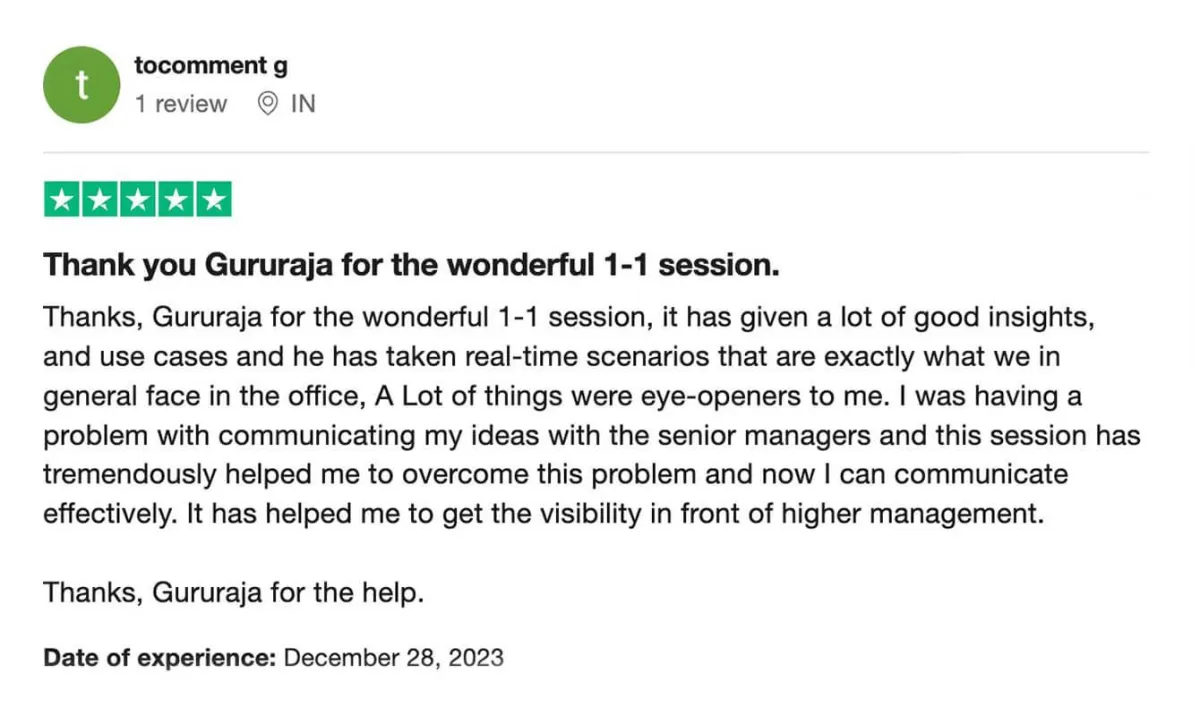1200x707 pixels.
Task: Click the third green rating star
Action: [x=138, y=199]
